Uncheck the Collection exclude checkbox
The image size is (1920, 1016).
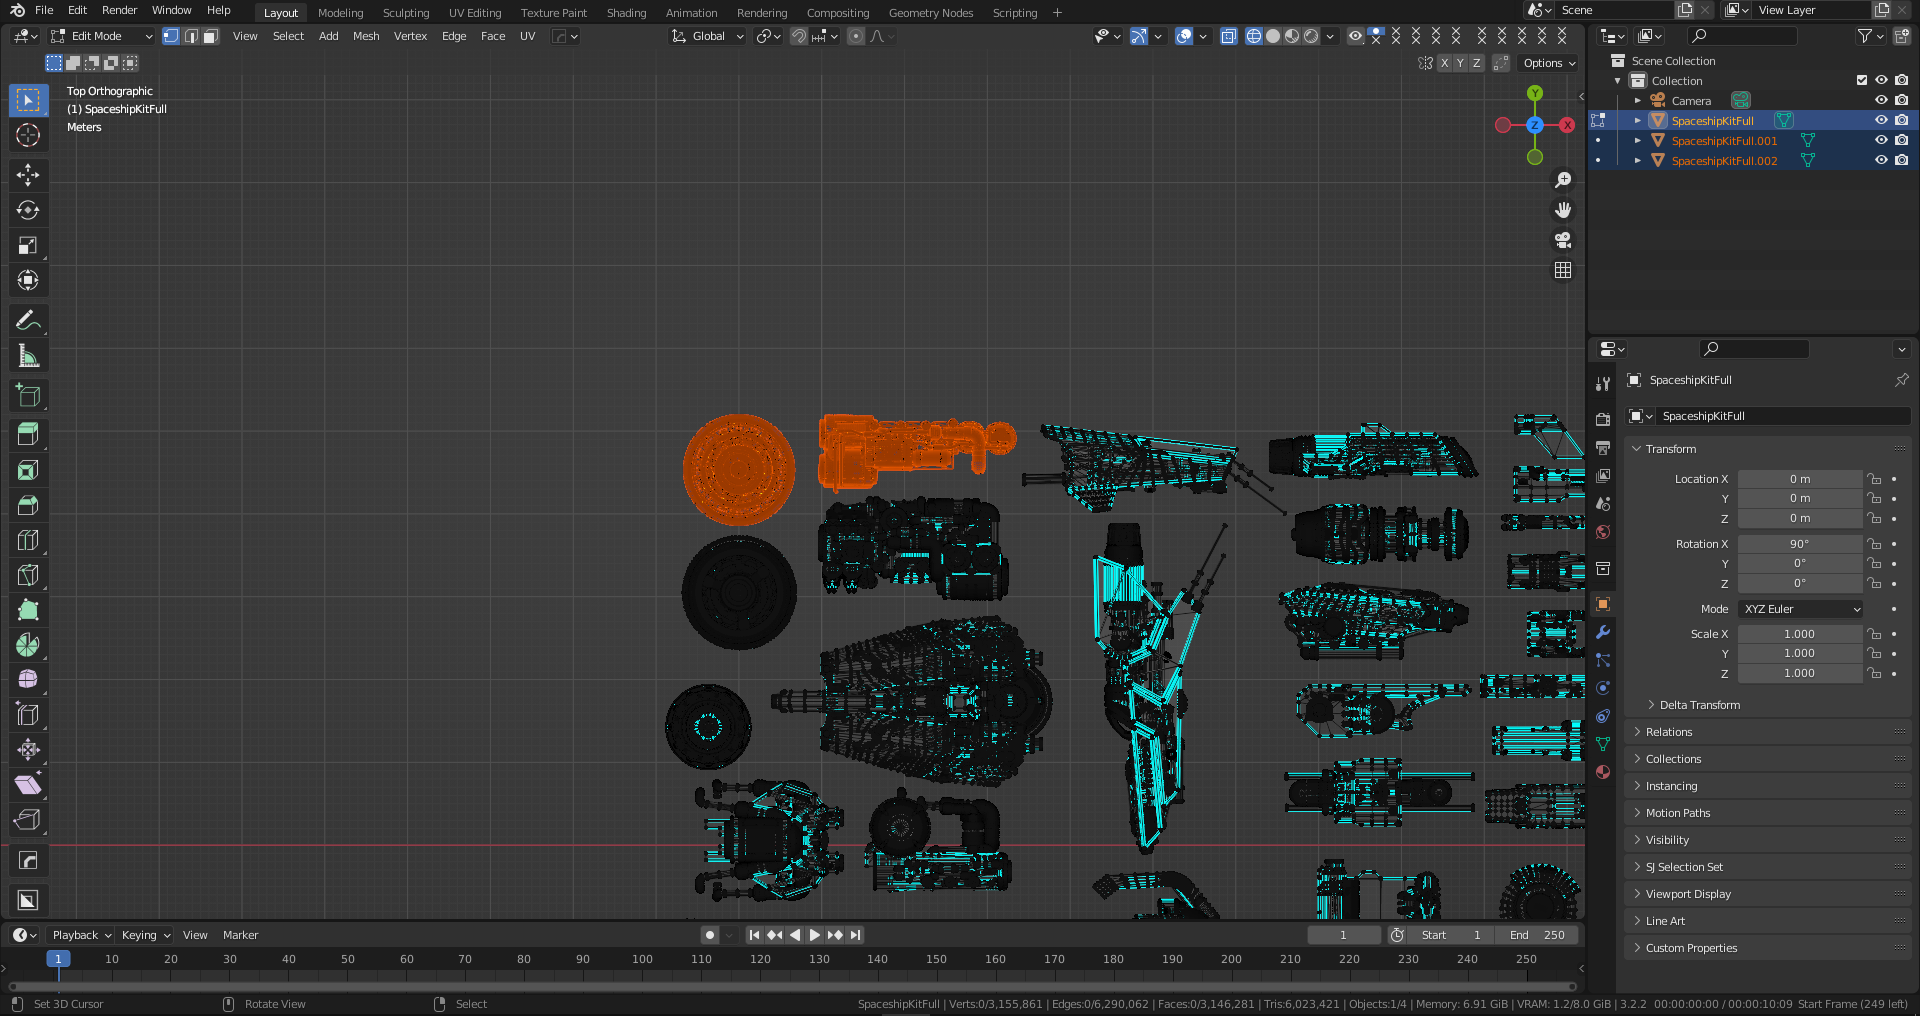[1861, 80]
